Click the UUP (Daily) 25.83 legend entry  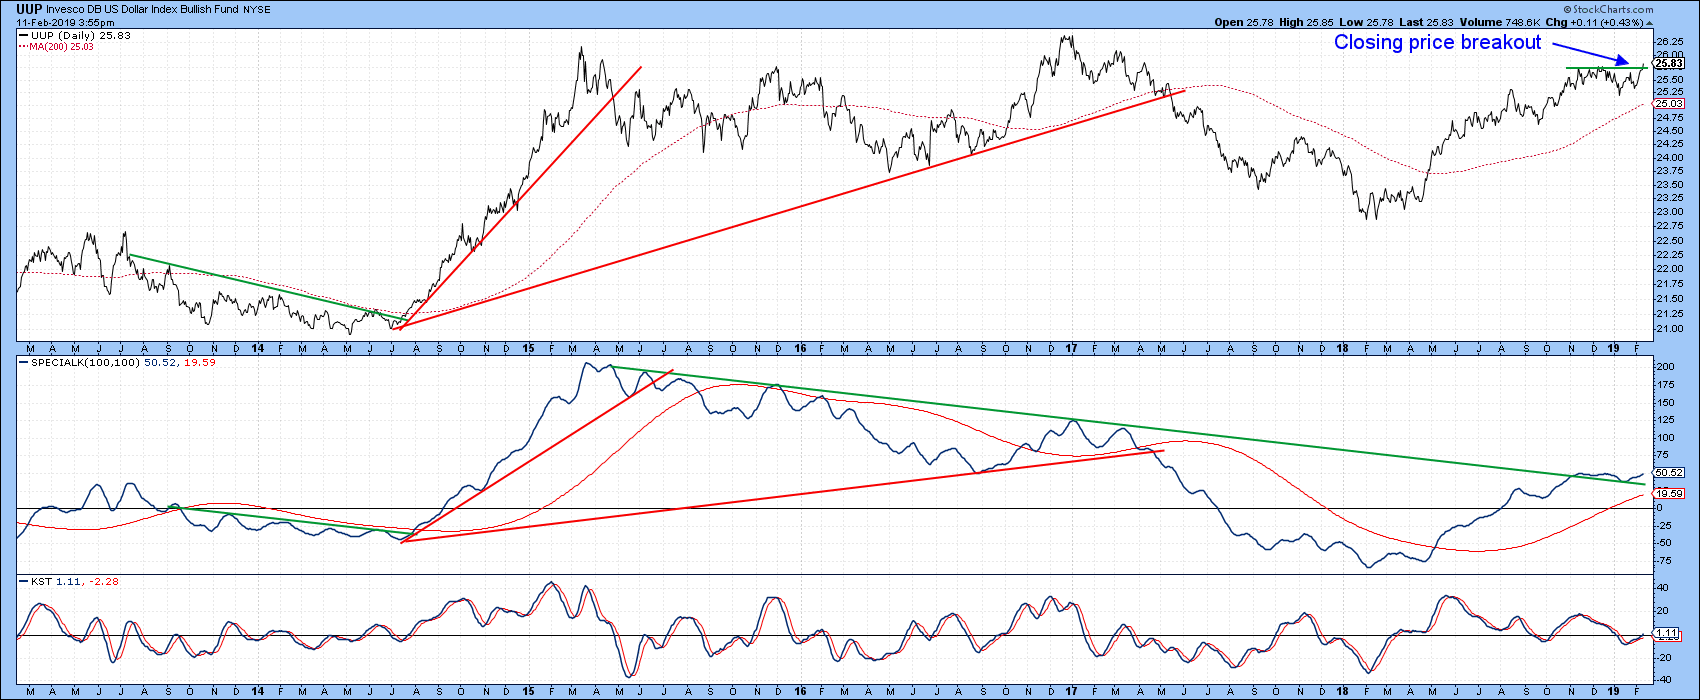click(74, 35)
